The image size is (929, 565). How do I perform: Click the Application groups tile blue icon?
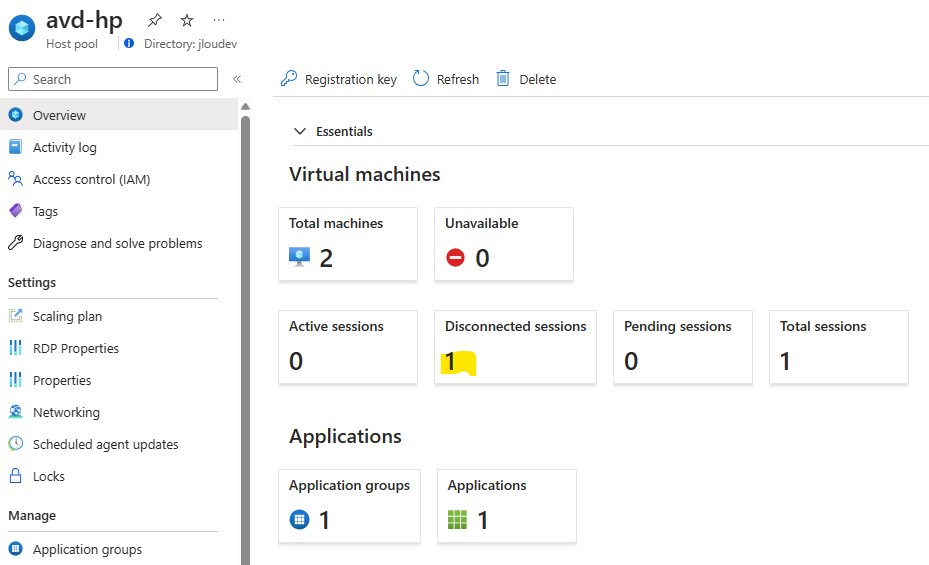(x=299, y=519)
